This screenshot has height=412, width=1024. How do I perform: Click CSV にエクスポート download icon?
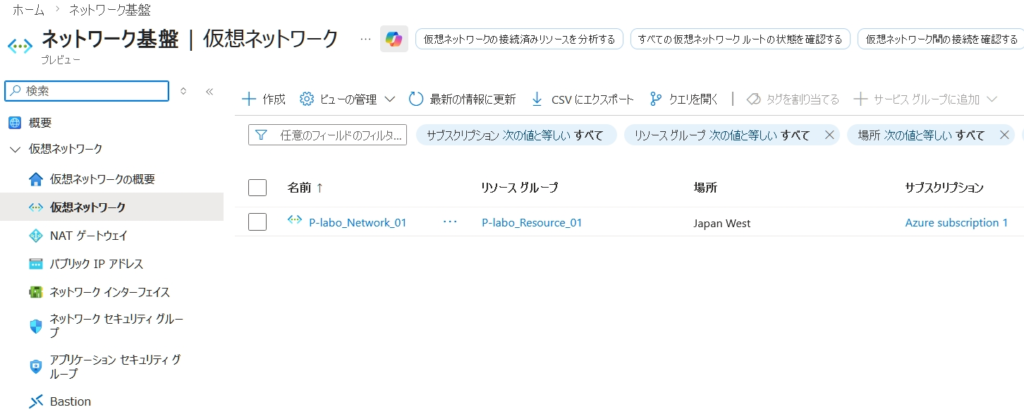(537, 99)
